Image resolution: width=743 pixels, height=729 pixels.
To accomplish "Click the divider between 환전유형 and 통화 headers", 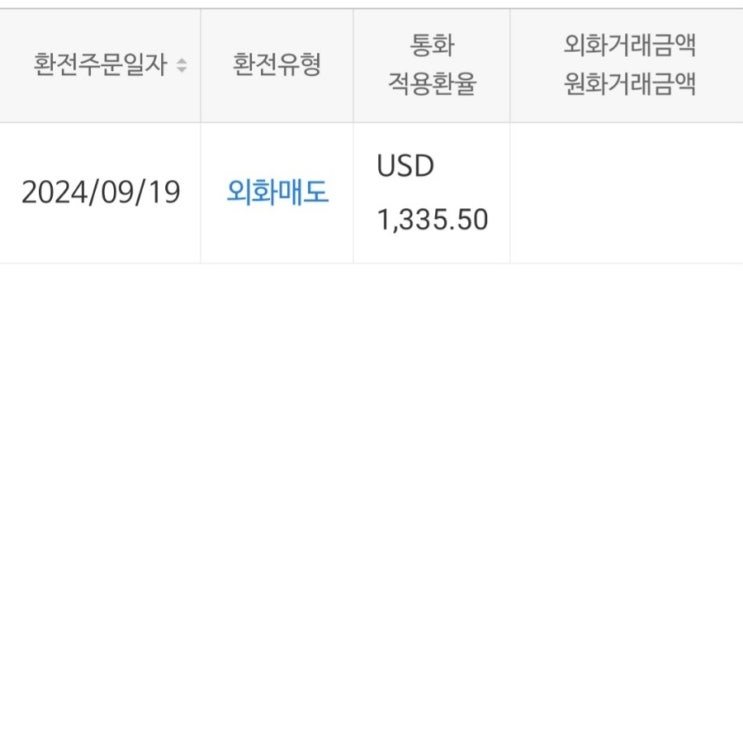I will pos(353,66).
